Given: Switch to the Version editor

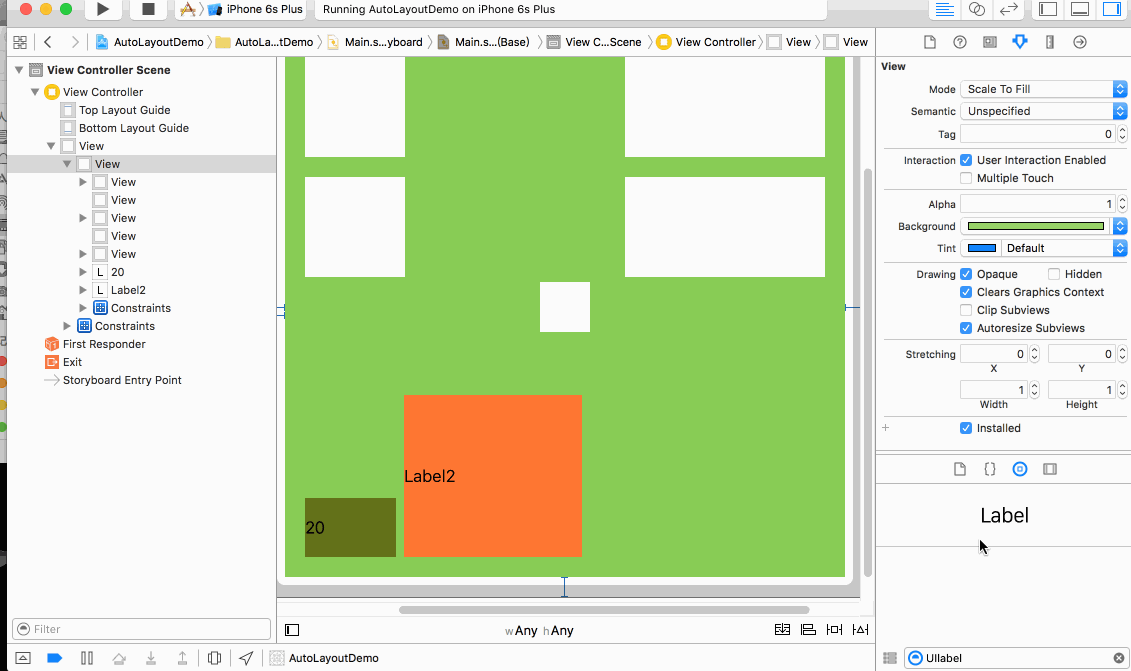Looking at the screenshot, I should tap(1009, 9).
